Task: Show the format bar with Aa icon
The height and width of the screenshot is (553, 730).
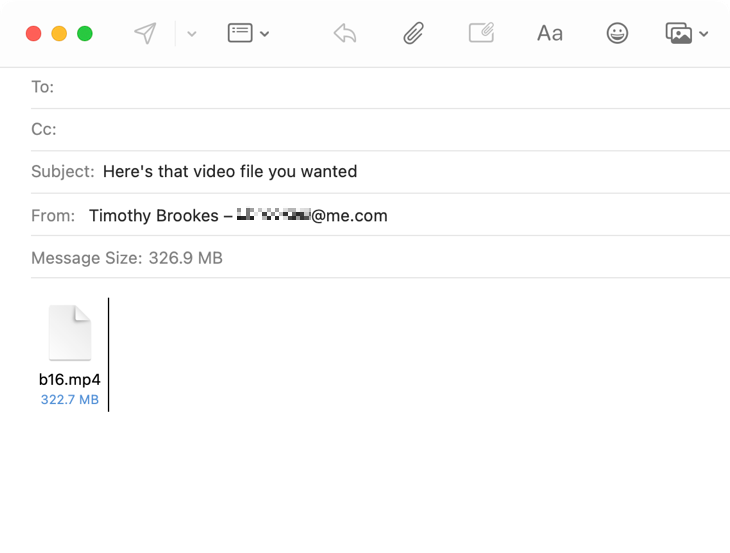Action: (550, 33)
